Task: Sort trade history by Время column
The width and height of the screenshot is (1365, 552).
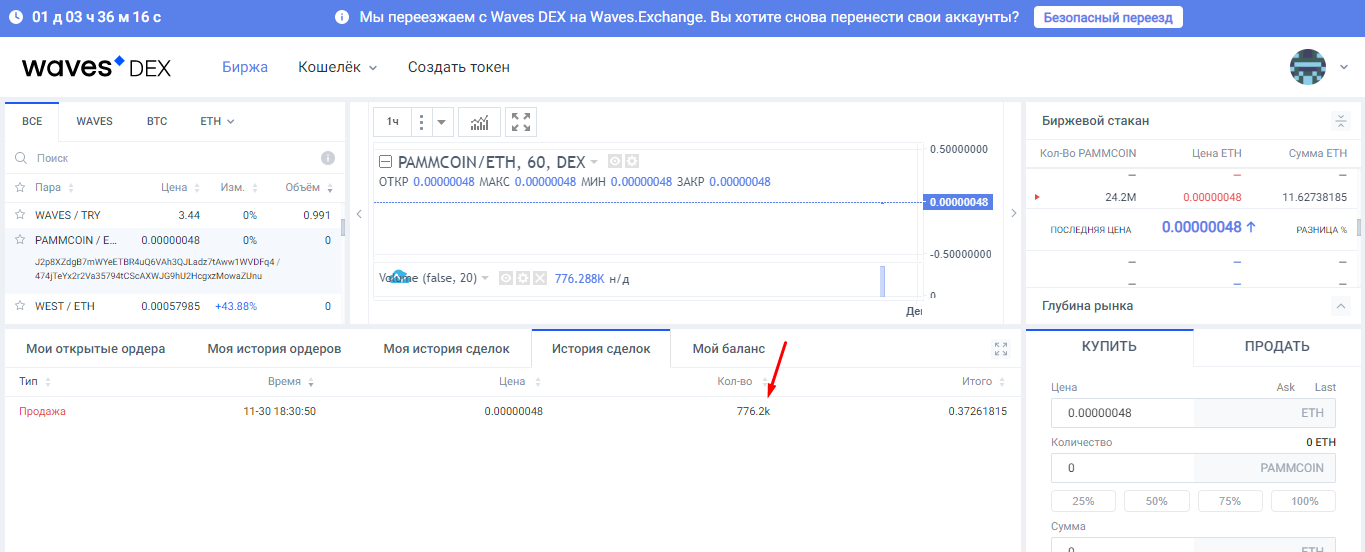Action: tap(291, 382)
